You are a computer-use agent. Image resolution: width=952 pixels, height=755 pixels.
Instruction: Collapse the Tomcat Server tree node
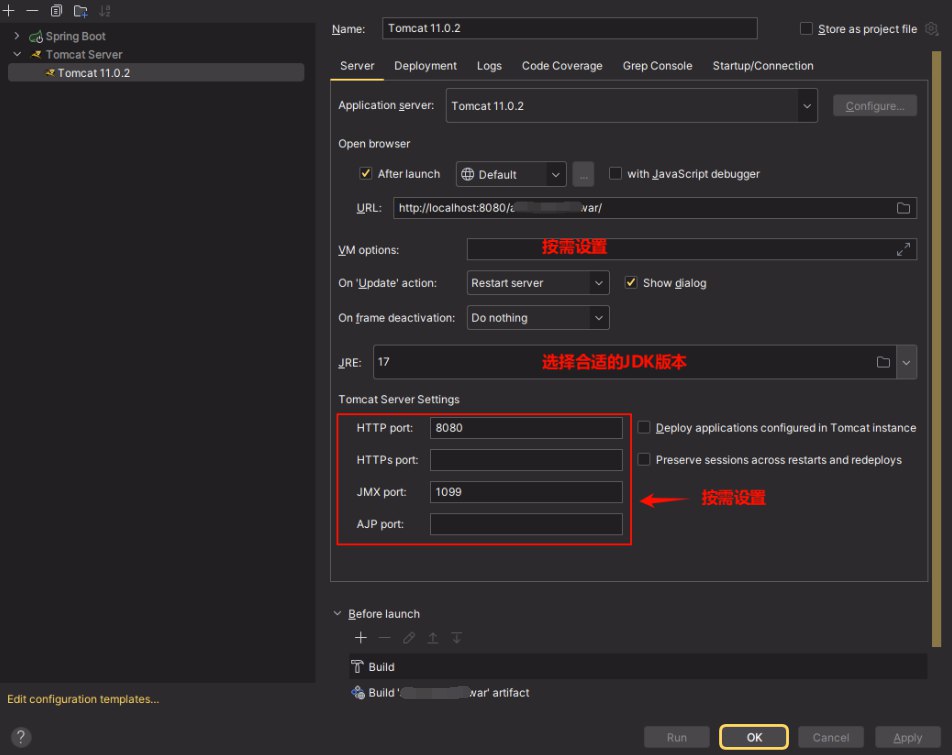(x=17, y=55)
